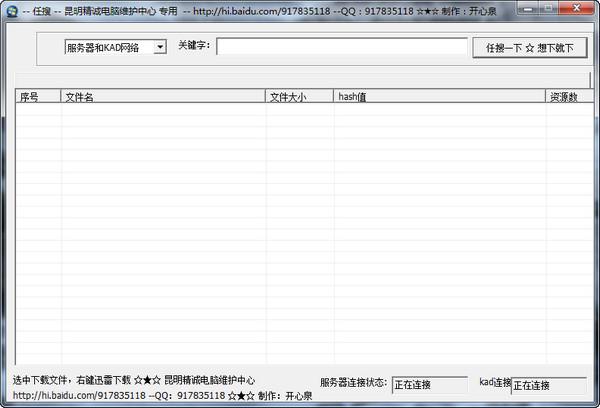This screenshot has height=408, width=600.
Task: Click the 服务器连接状态 label
Action: (x=353, y=383)
